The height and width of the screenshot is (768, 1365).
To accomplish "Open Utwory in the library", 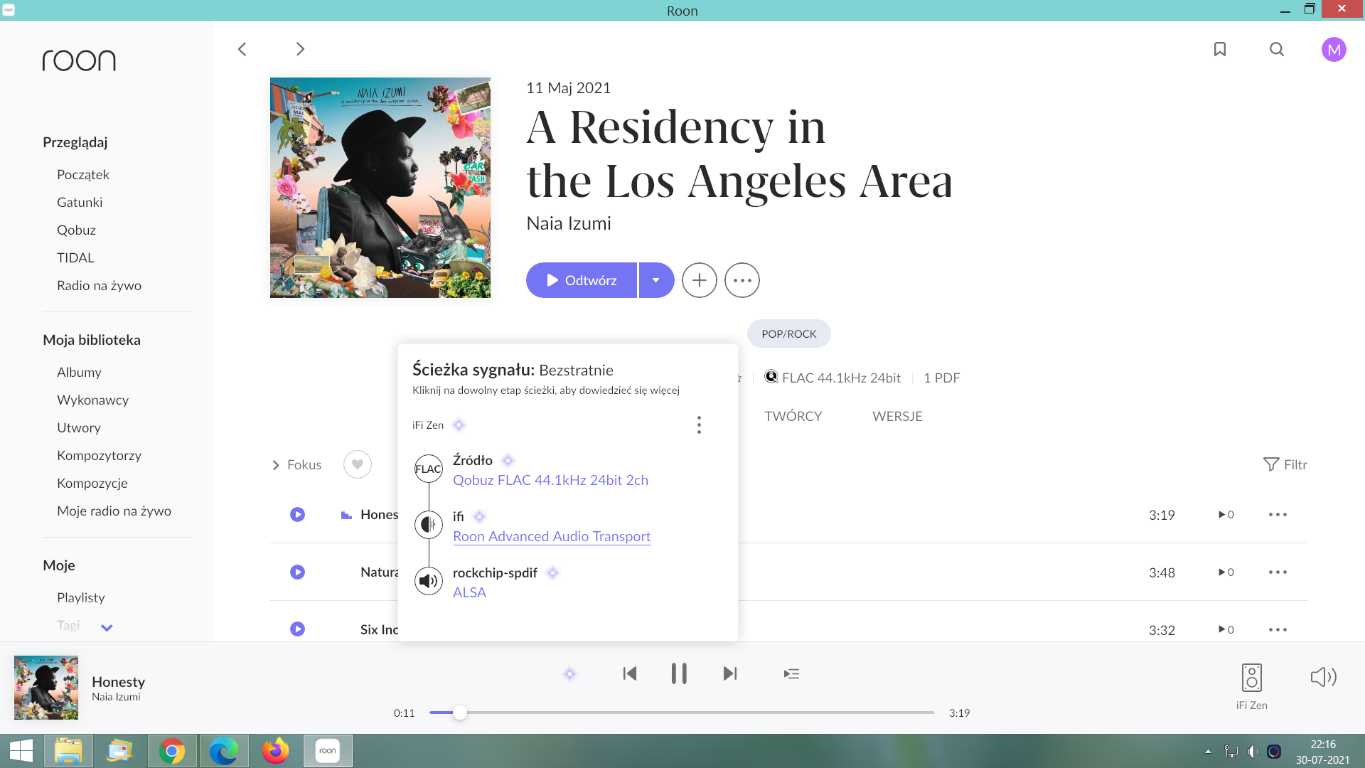I will point(79,428).
